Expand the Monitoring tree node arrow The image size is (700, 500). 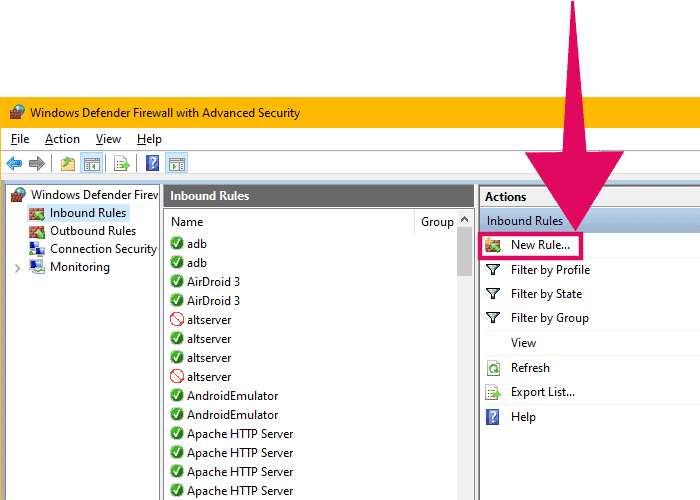(x=17, y=268)
